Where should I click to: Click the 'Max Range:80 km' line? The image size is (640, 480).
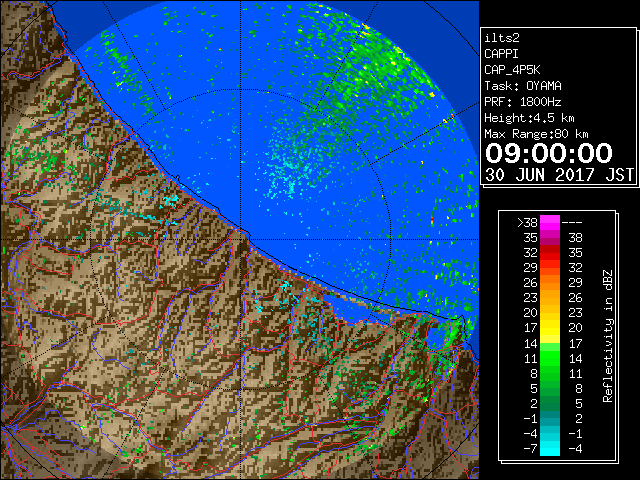tap(536, 134)
